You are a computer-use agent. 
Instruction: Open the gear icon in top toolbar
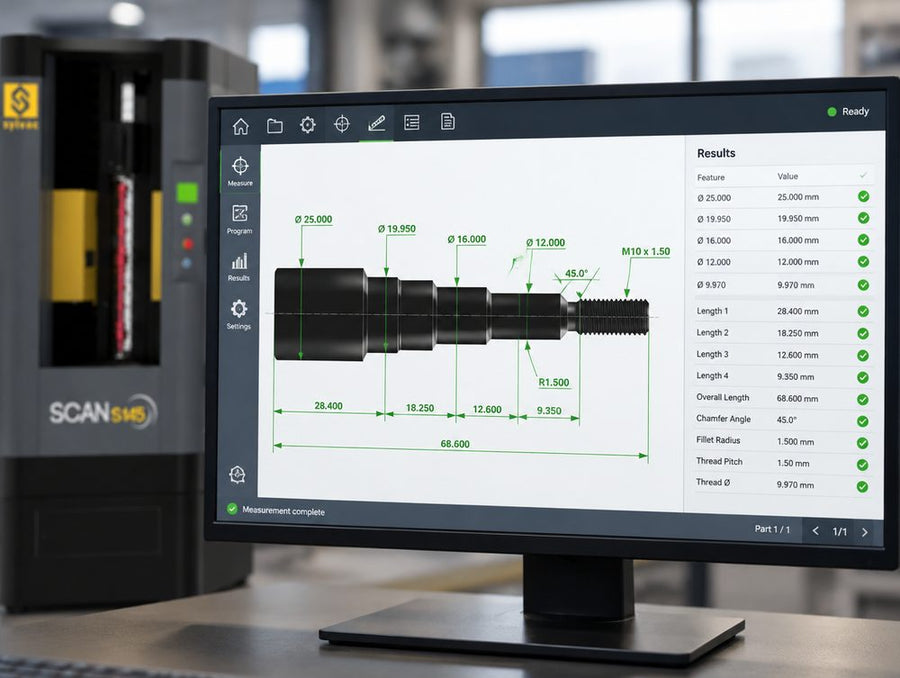click(308, 125)
